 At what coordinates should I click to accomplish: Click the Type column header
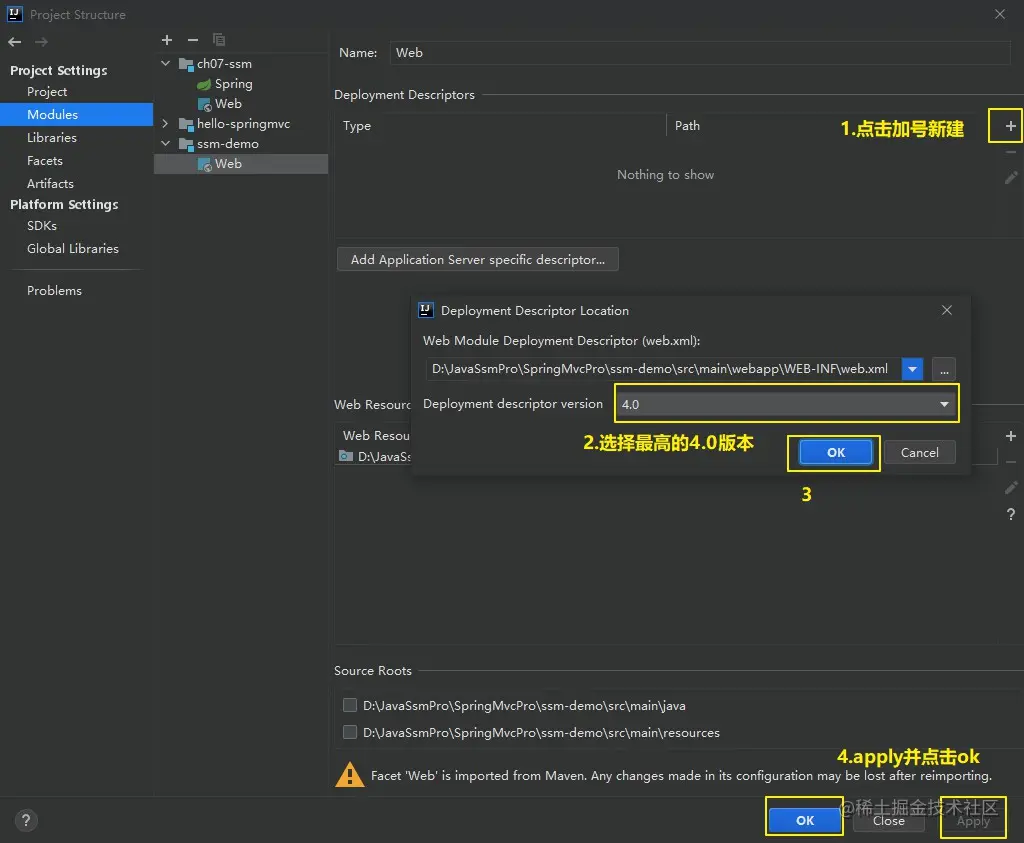357,126
